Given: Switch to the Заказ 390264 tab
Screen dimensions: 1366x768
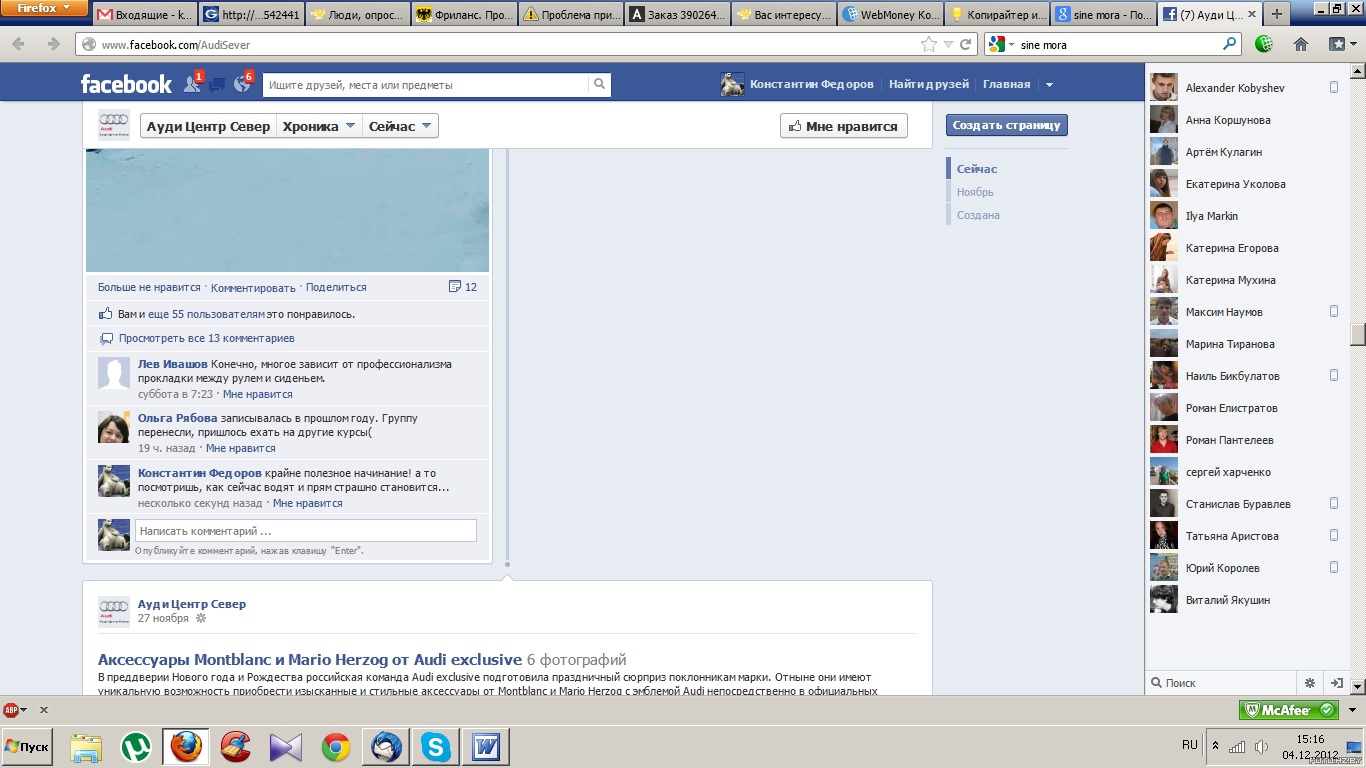Looking at the screenshot, I should click(677, 15).
